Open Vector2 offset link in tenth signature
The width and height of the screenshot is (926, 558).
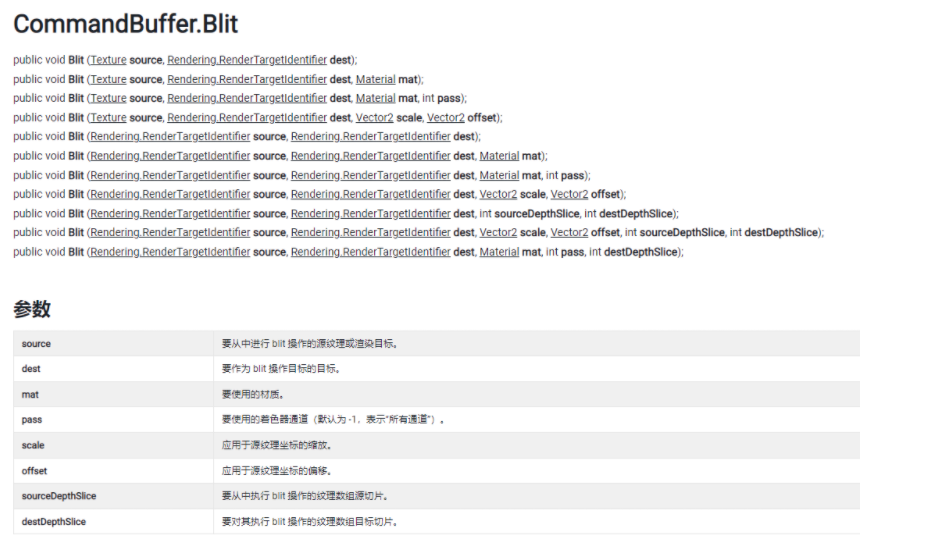(569, 233)
